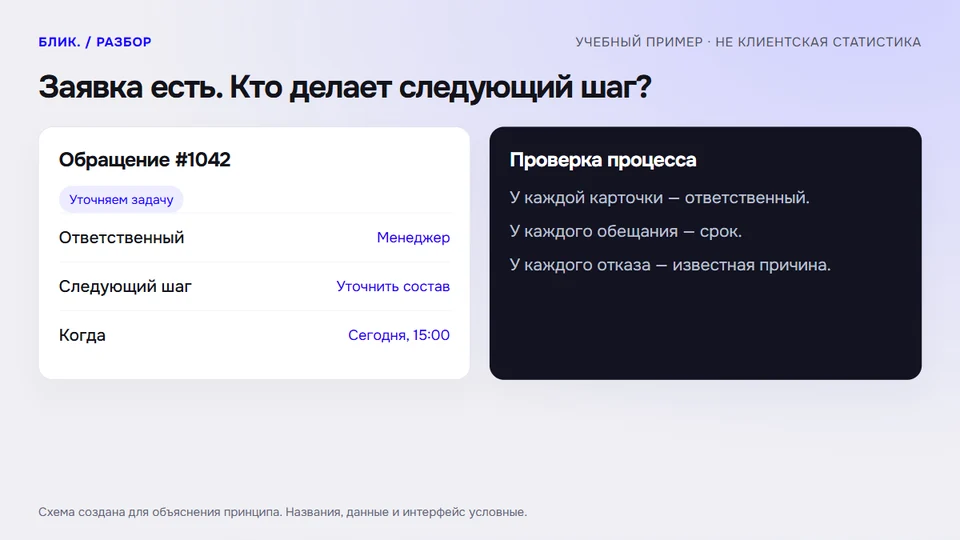This screenshot has height=540, width=960.
Task: Click 'УЧЕБНЫЙ ПРИМЕР · НЕ КЛИЕНТСКАЯ СТАТИСТИКА' note
Action: click(x=748, y=42)
